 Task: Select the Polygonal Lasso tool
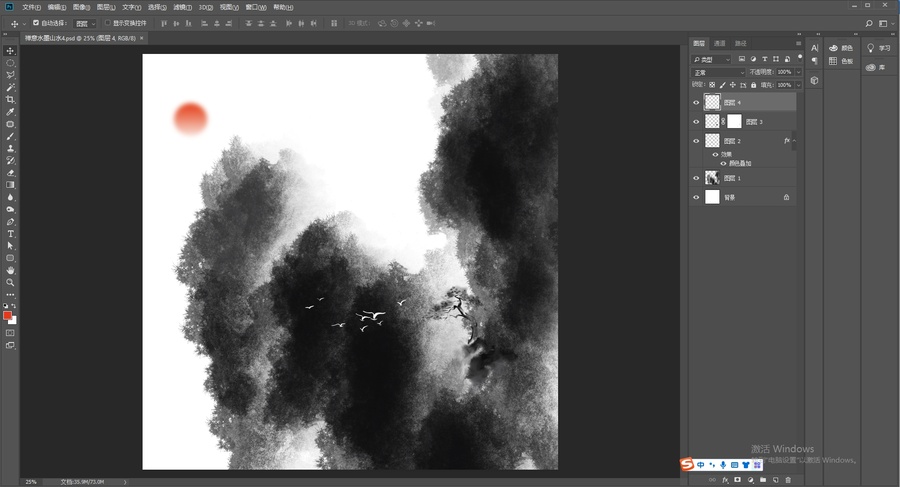point(10,75)
